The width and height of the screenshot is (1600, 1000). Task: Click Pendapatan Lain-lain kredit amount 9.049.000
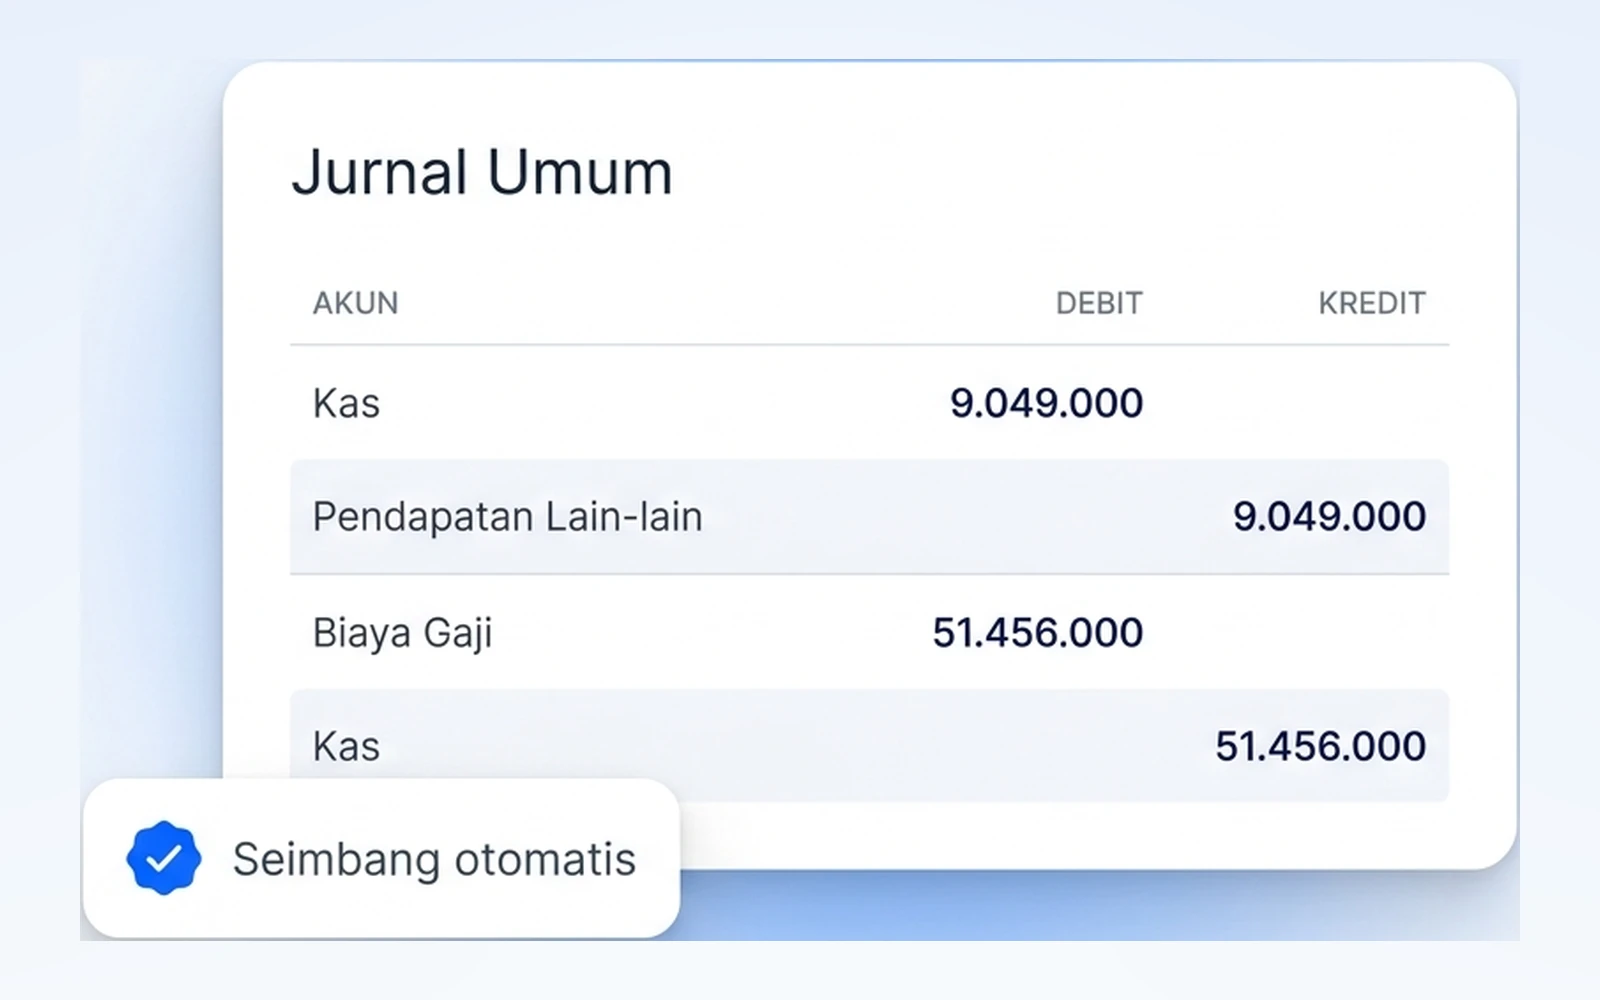pos(1329,516)
